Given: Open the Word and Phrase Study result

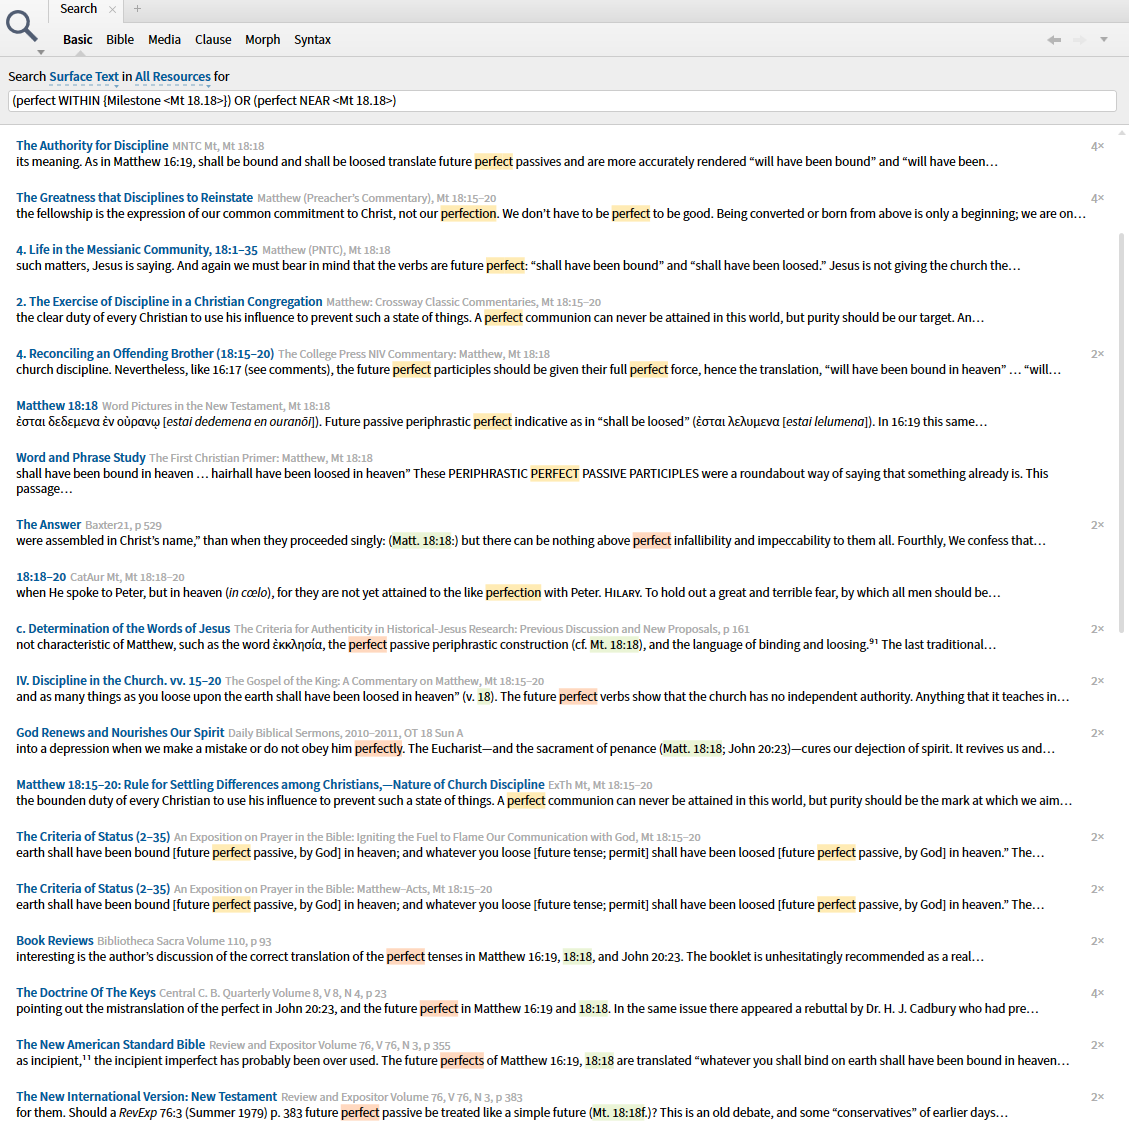Looking at the screenshot, I should (x=81, y=457).
